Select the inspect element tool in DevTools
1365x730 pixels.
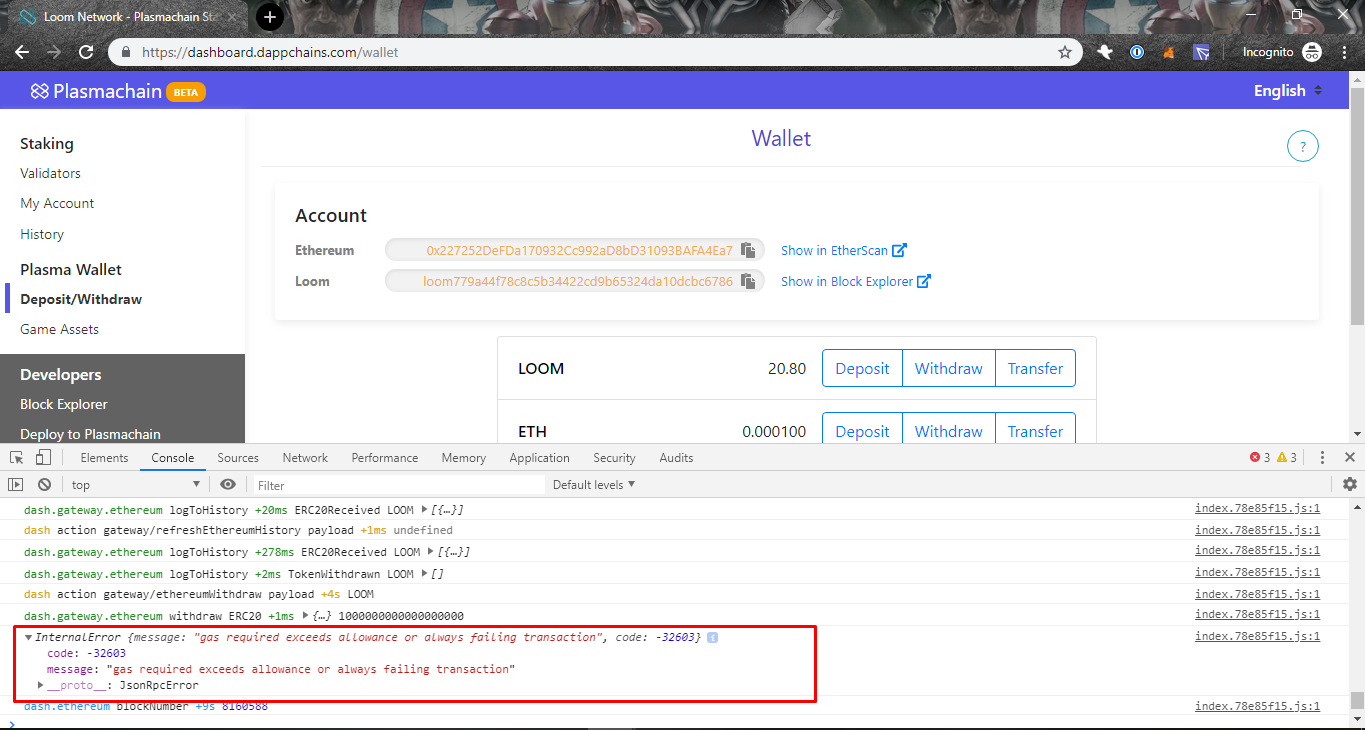pos(15,457)
